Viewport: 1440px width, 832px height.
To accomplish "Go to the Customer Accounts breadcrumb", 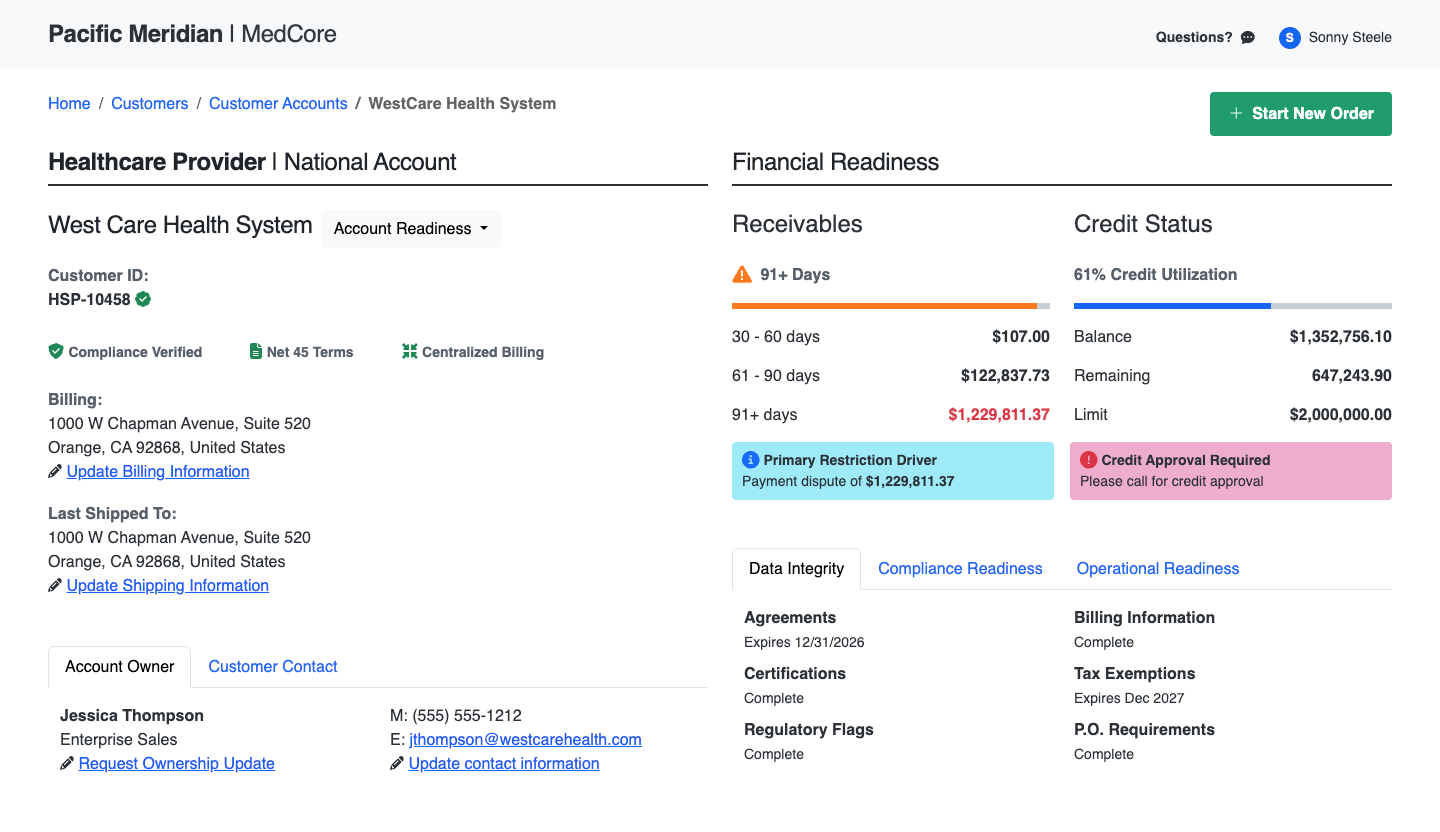I will [278, 104].
